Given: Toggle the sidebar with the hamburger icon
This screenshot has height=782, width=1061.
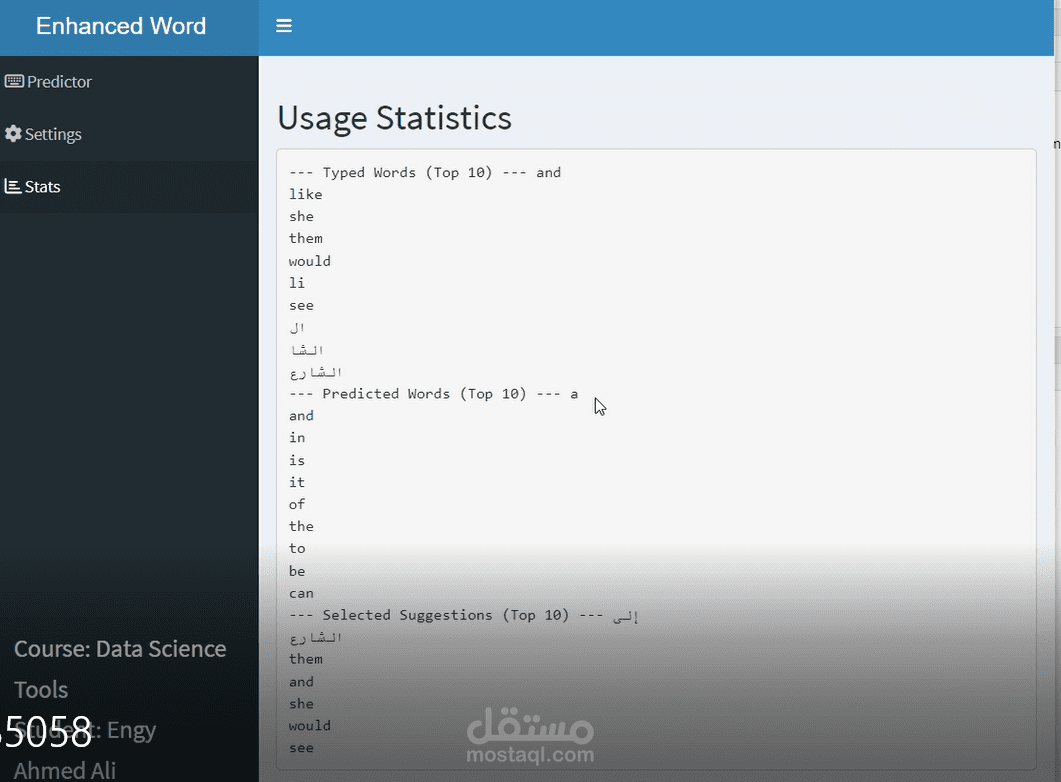Looking at the screenshot, I should [284, 26].
